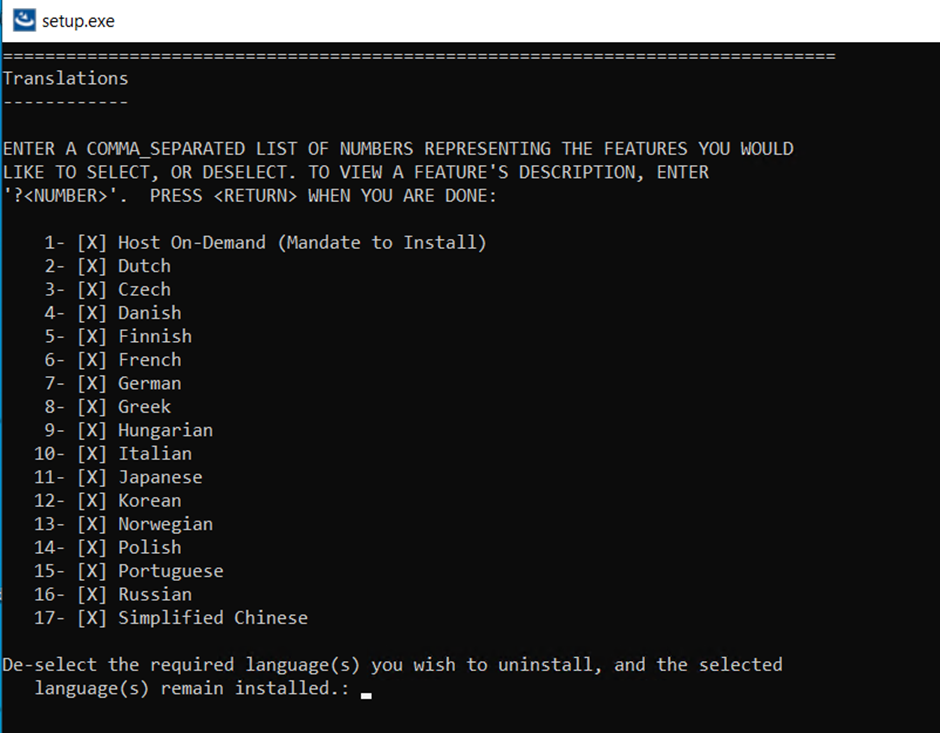Click the setup.exe icon in title bar
The width and height of the screenshot is (940, 733).
pyautogui.click(x=24, y=20)
